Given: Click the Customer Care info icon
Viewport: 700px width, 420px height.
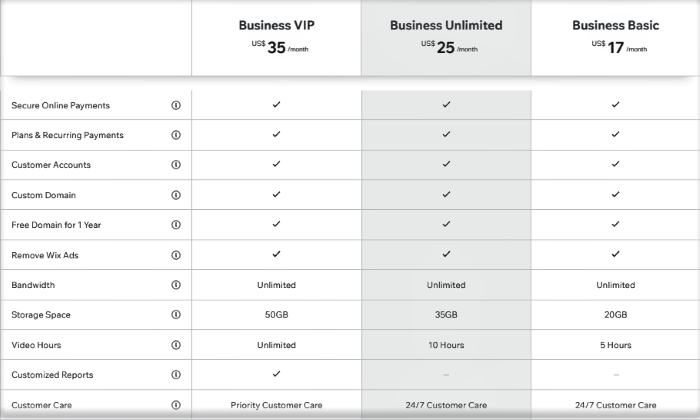Looking at the screenshot, I should coord(176,405).
